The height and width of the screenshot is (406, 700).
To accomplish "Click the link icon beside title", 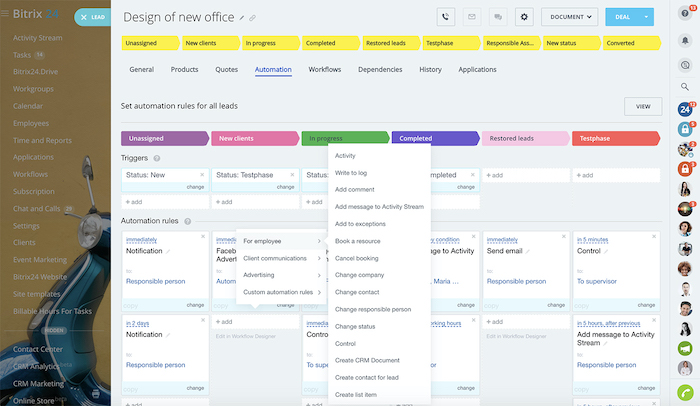I will (252, 18).
